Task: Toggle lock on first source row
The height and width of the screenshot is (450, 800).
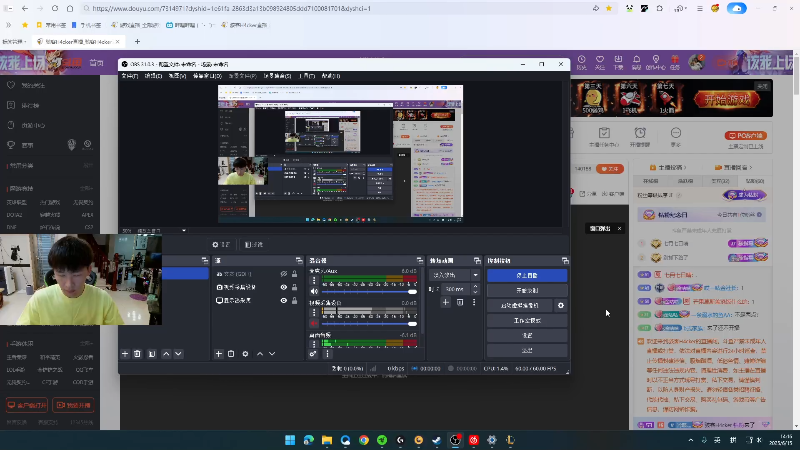Action: (294, 274)
